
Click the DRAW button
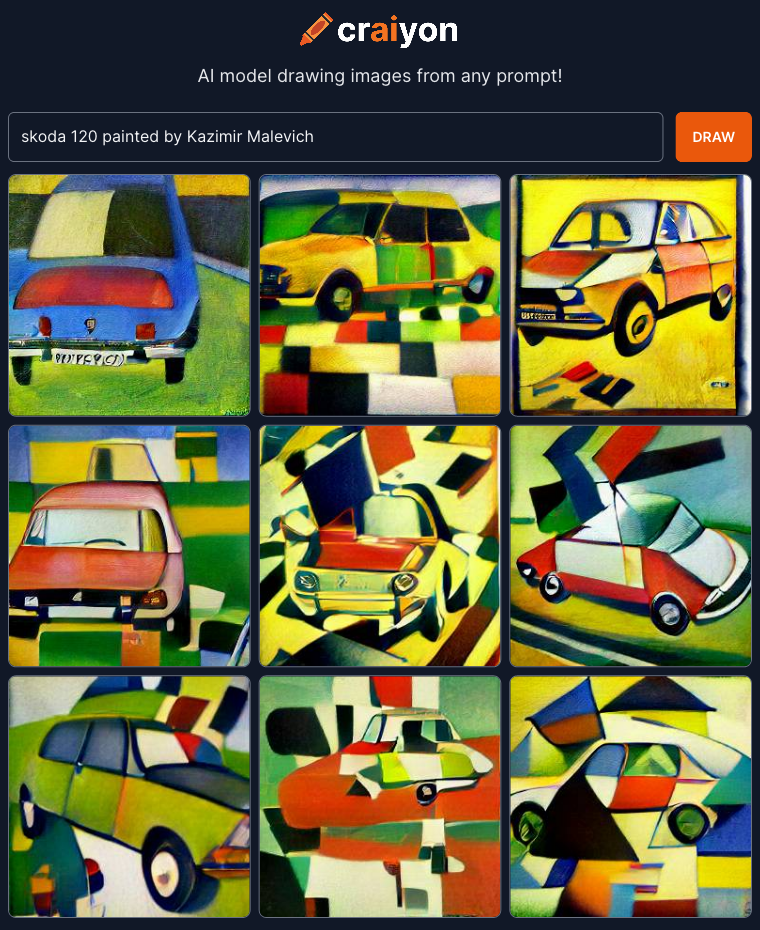[713, 137]
